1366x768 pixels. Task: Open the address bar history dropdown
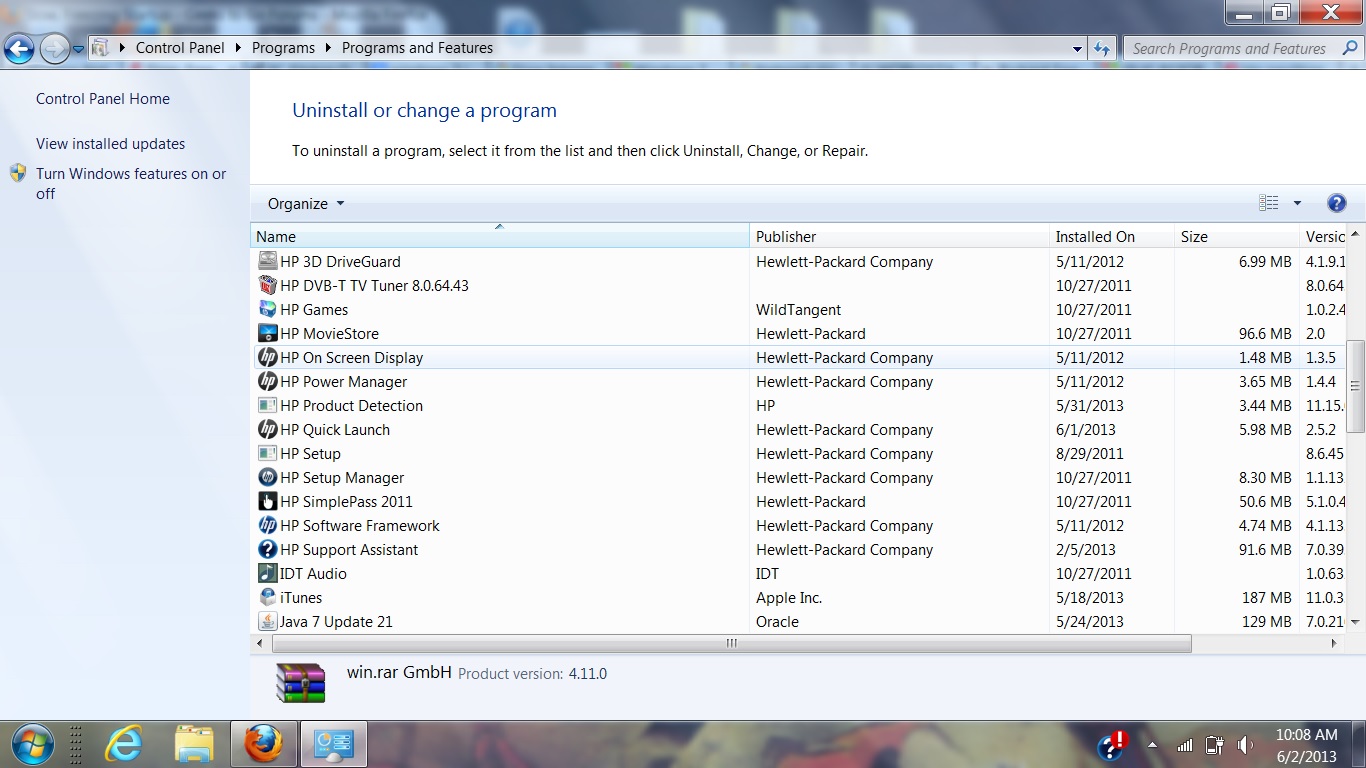click(x=1077, y=48)
